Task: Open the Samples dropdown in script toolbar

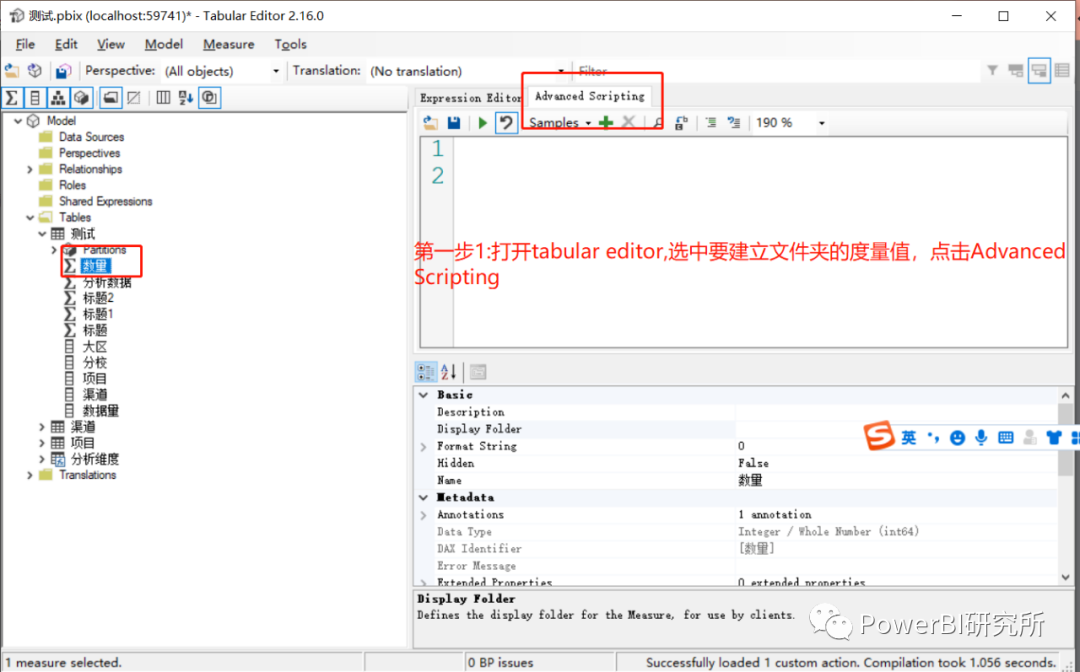Action: pyautogui.click(x=560, y=122)
